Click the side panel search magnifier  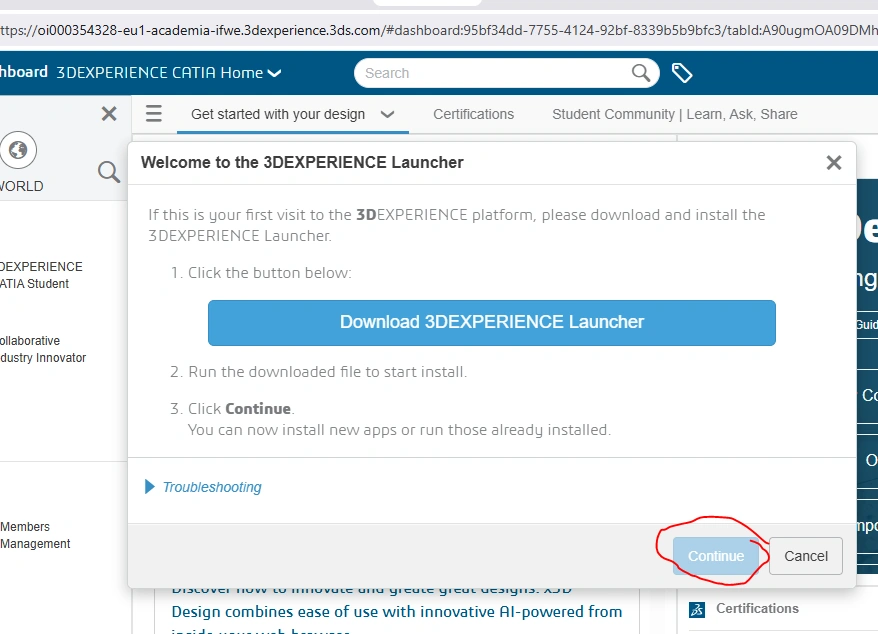[109, 172]
